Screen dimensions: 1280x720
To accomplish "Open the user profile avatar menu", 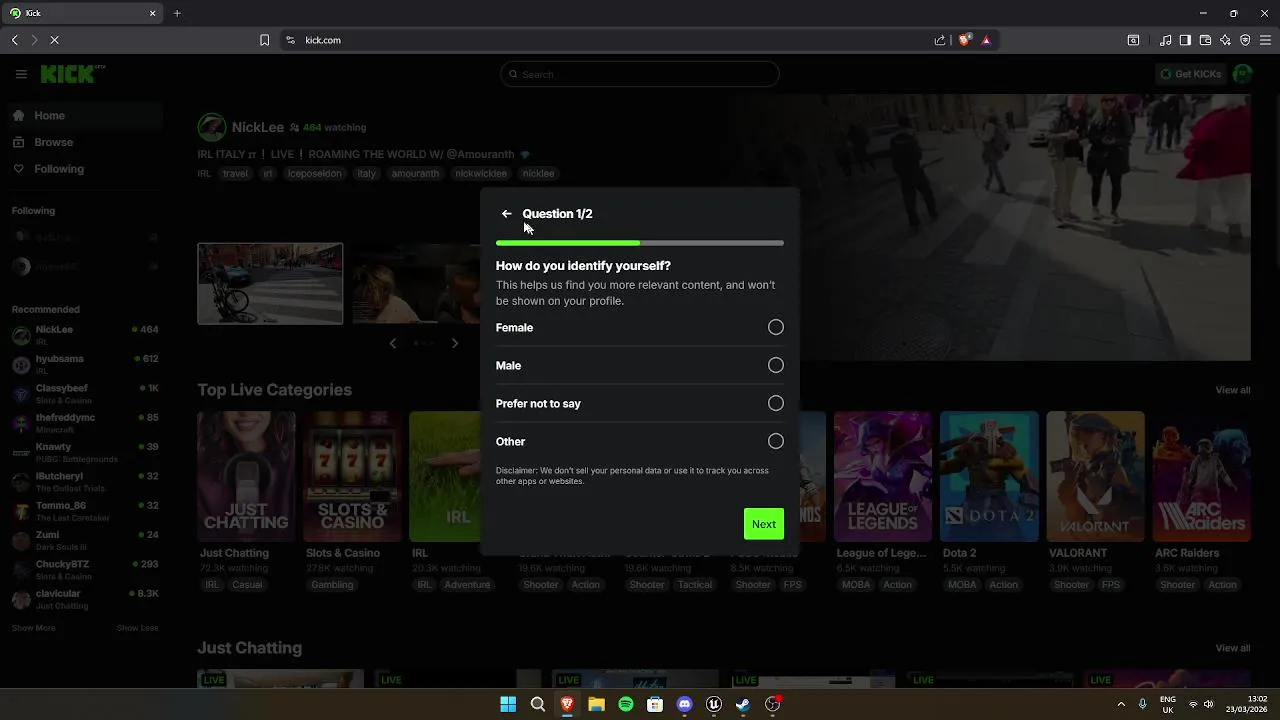I will (x=1243, y=74).
